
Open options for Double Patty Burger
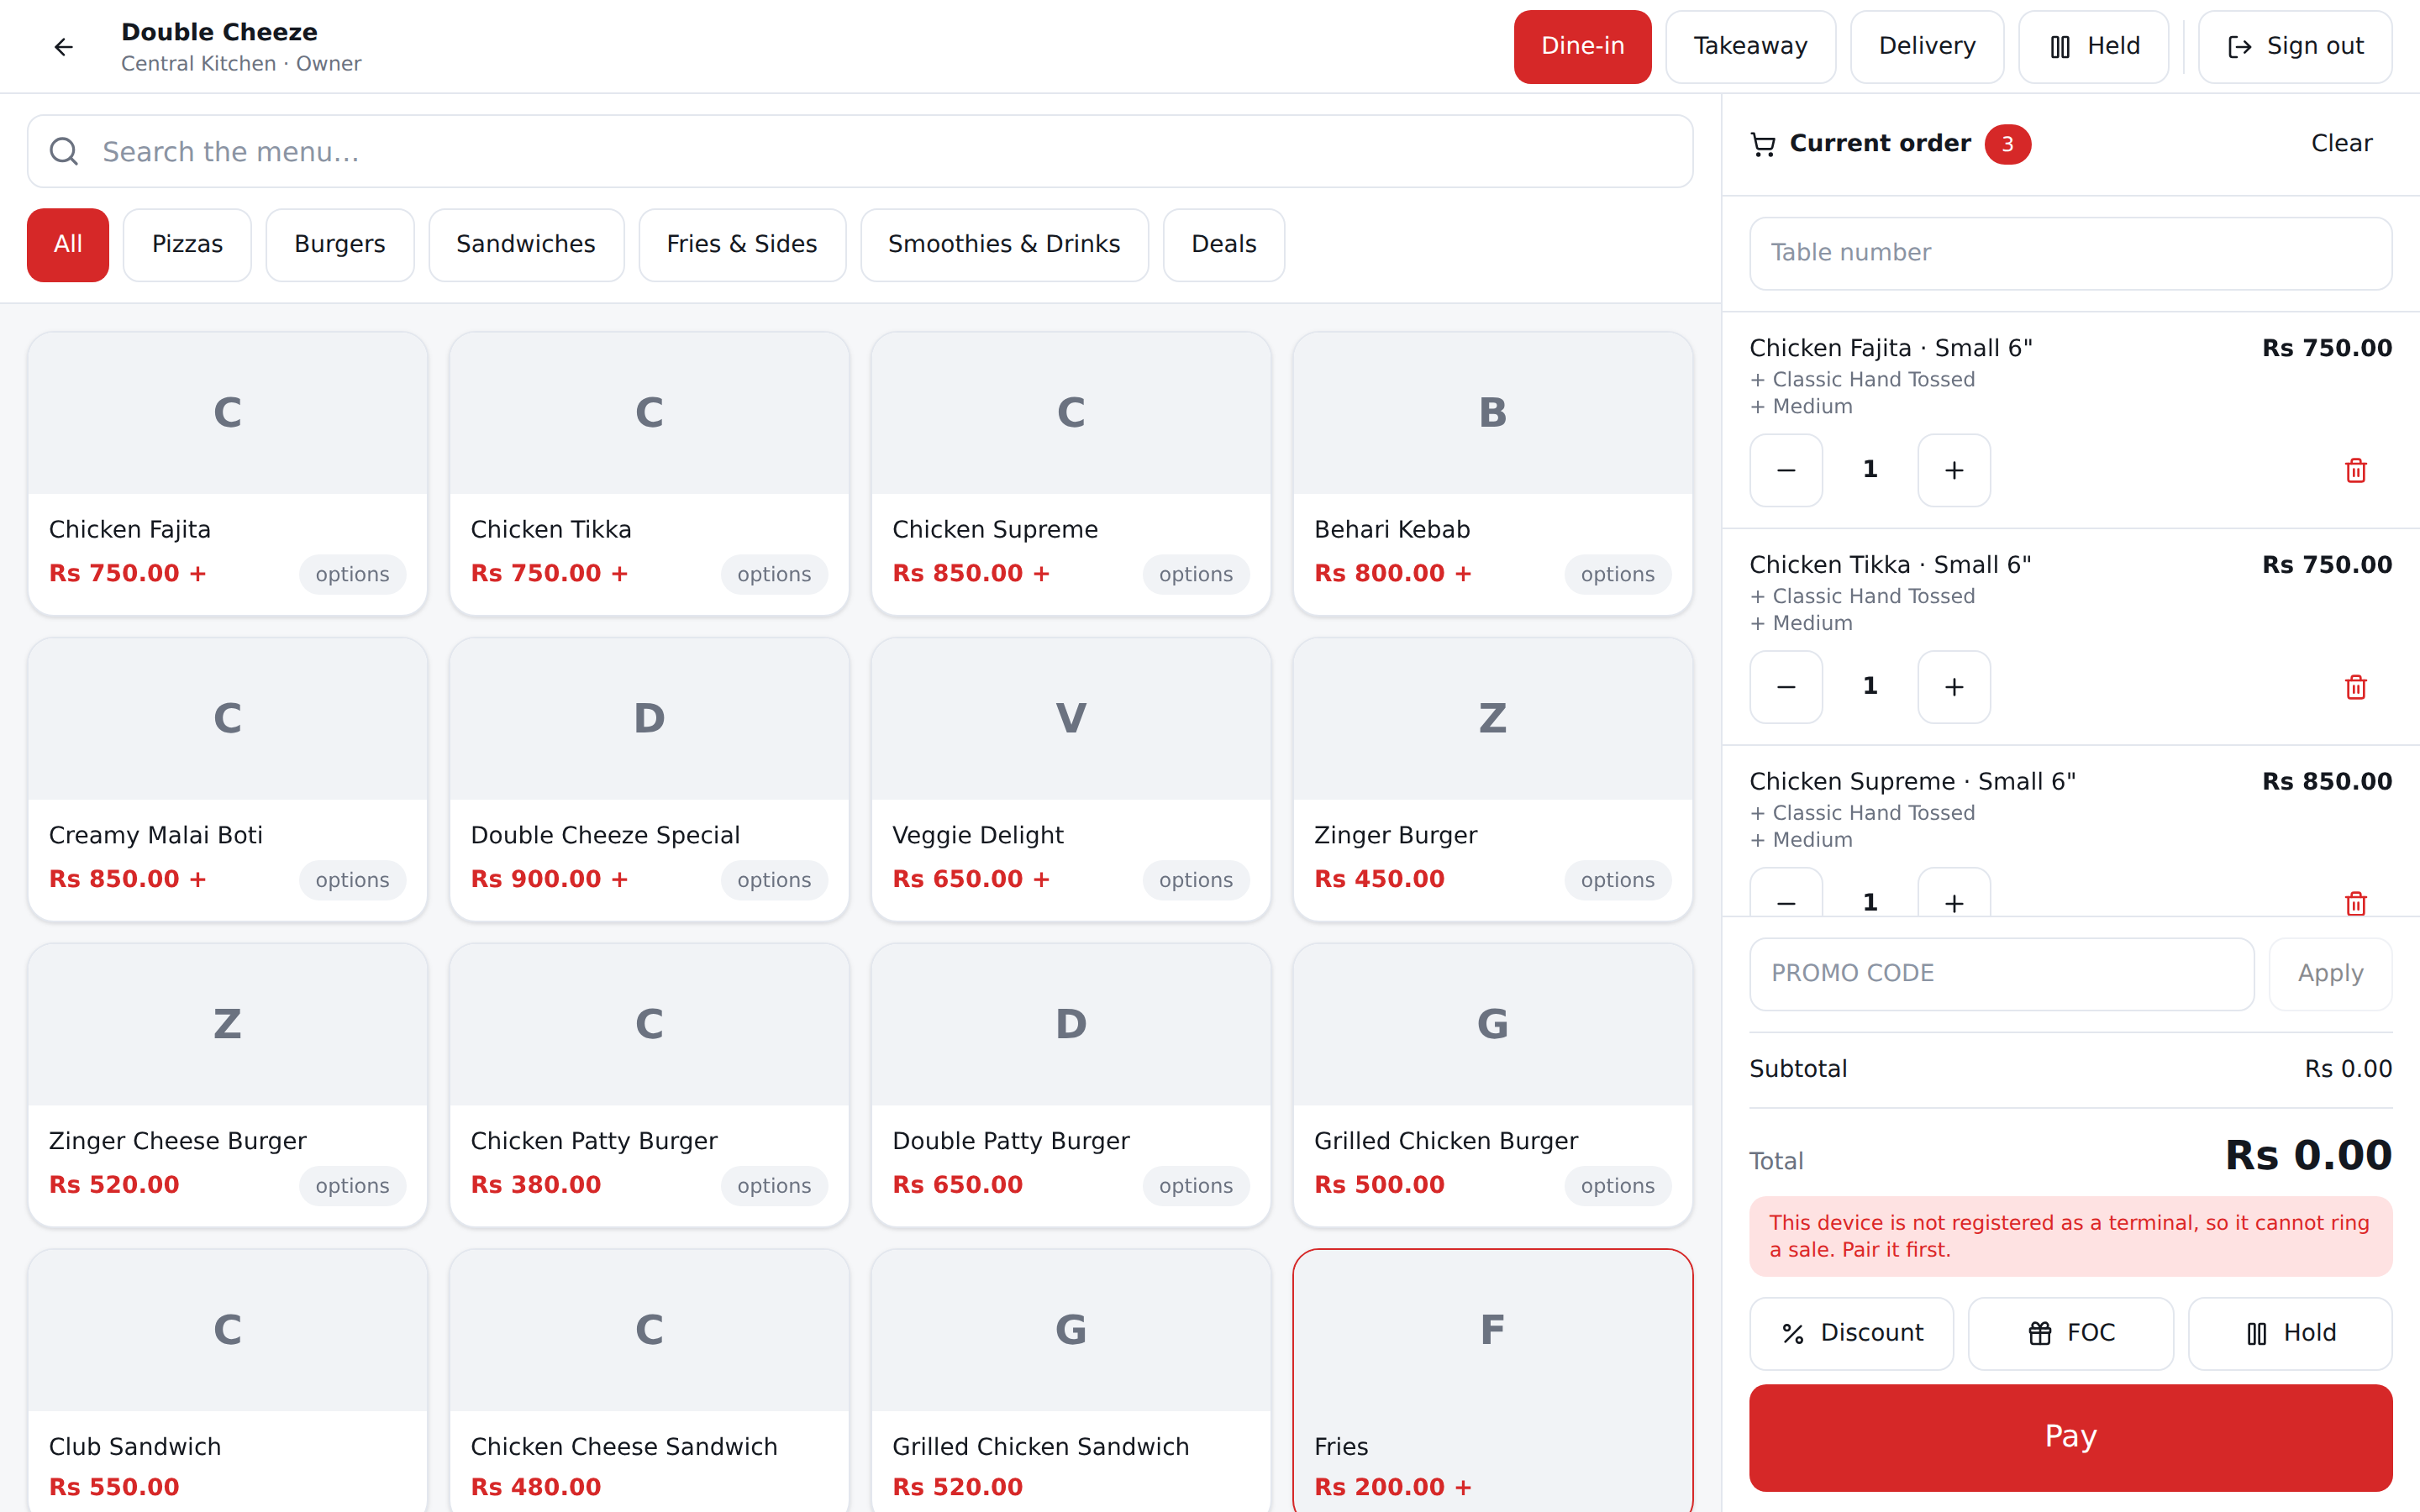[1196, 1186]
